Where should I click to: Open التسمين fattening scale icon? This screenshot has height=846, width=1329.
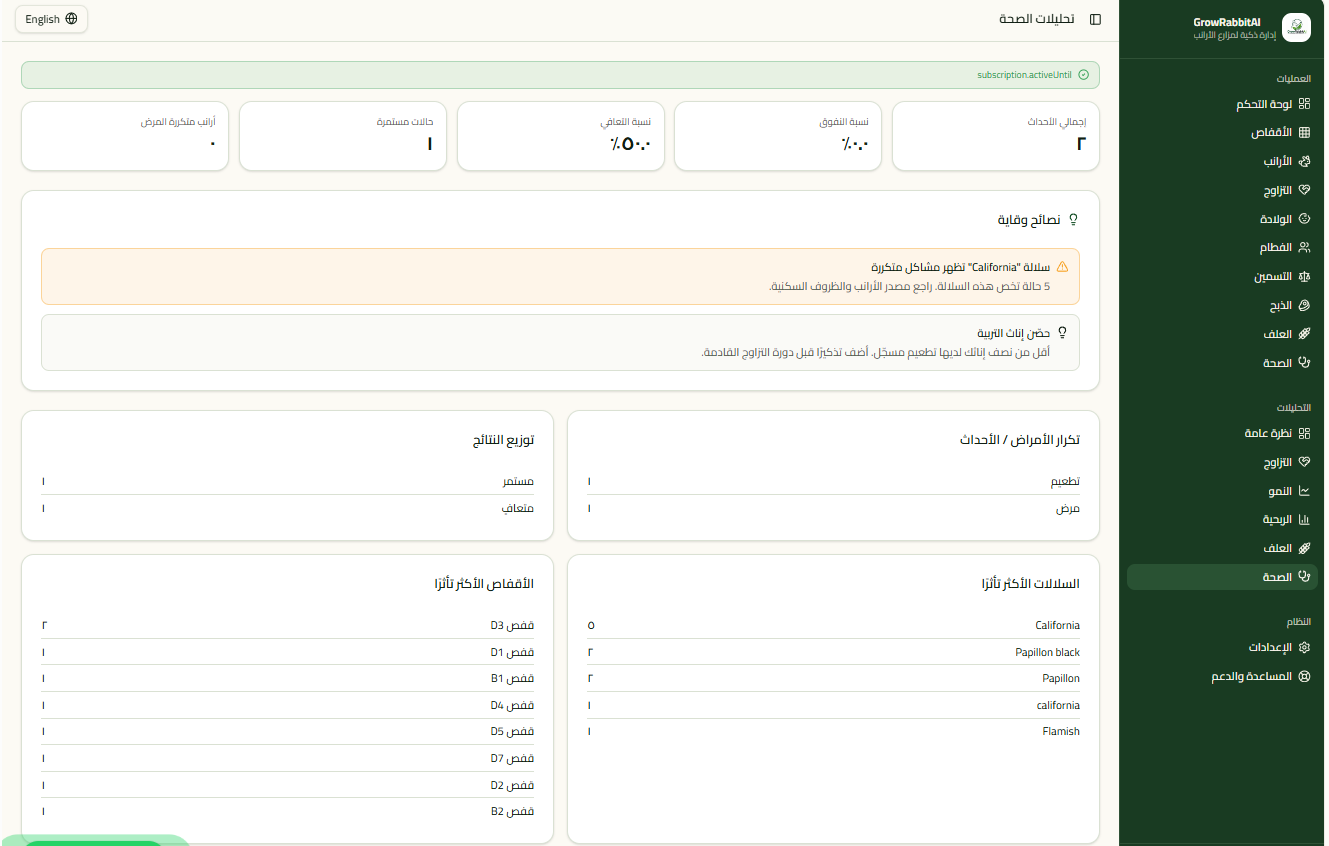click(x=1304, y=277)
